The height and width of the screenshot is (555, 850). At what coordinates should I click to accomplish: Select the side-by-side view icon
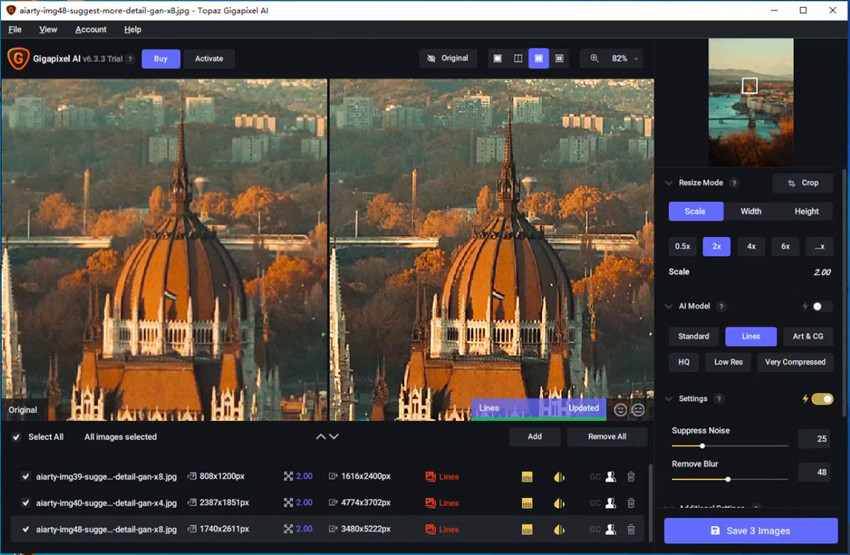point(538,59)
